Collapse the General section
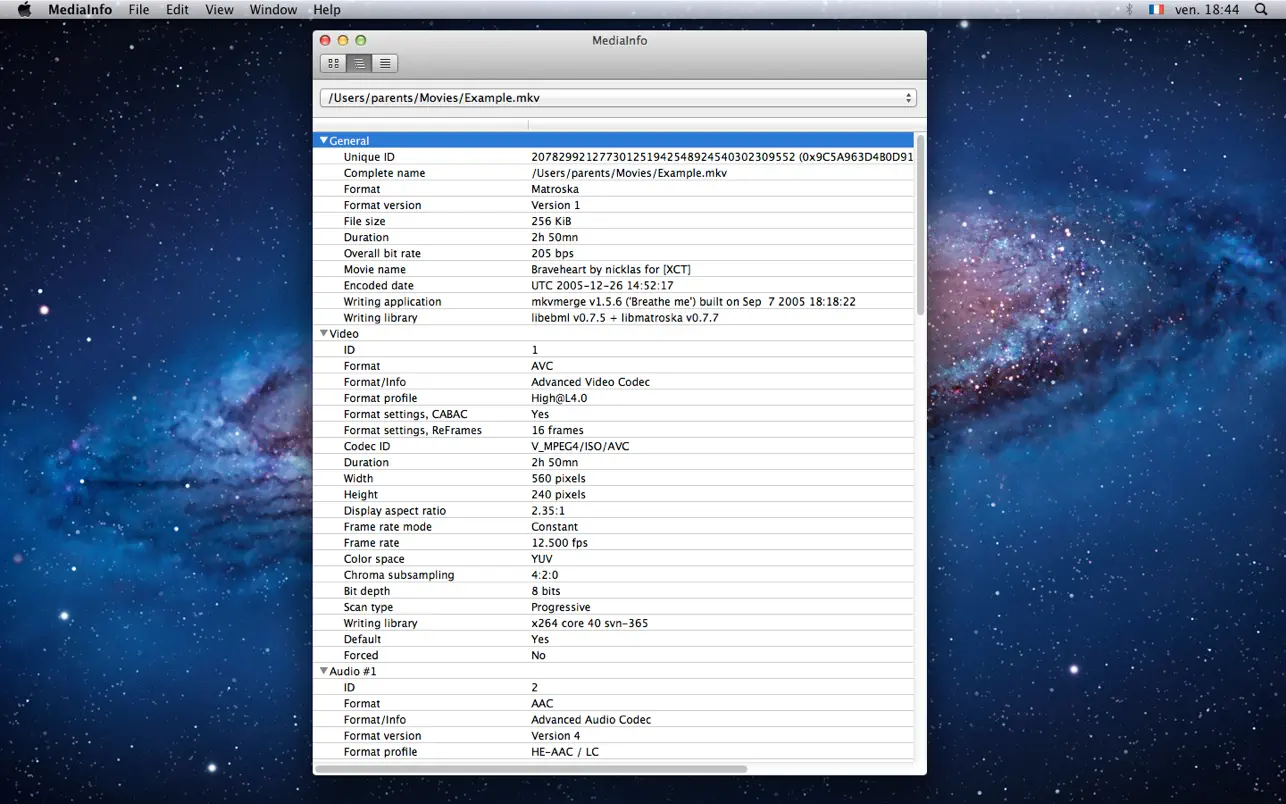 tap(323, 141)
